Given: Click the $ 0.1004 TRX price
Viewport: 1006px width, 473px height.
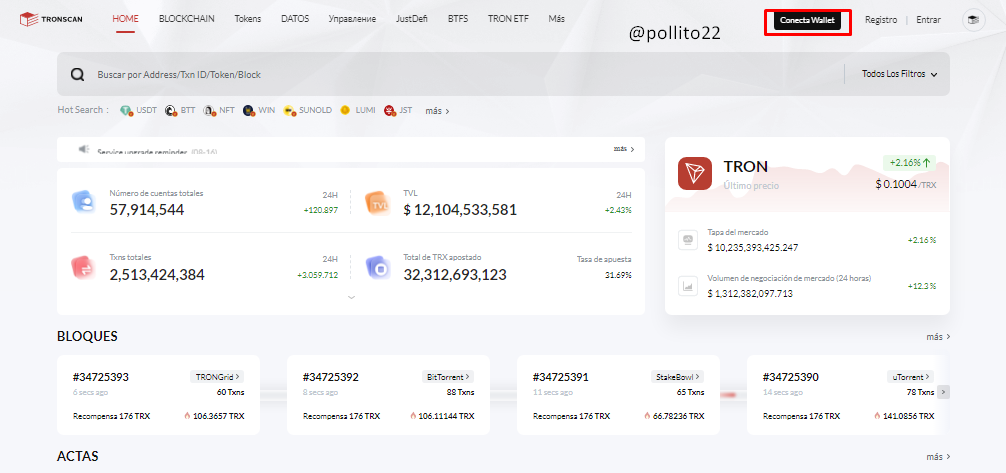Looking at the screenshot, I should (x=906, y=184).
